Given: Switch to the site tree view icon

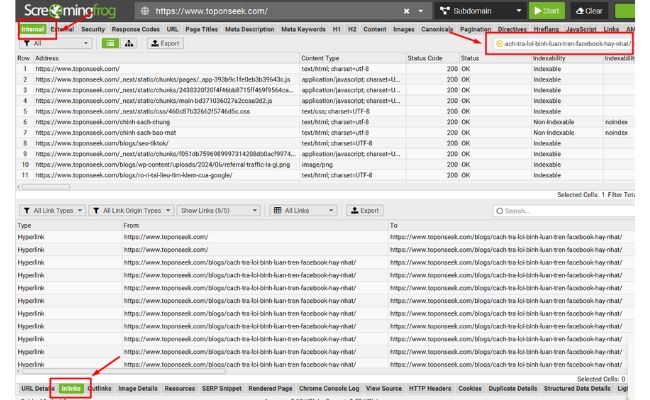Looking at the screenshot, I should [x=130, y=43].
